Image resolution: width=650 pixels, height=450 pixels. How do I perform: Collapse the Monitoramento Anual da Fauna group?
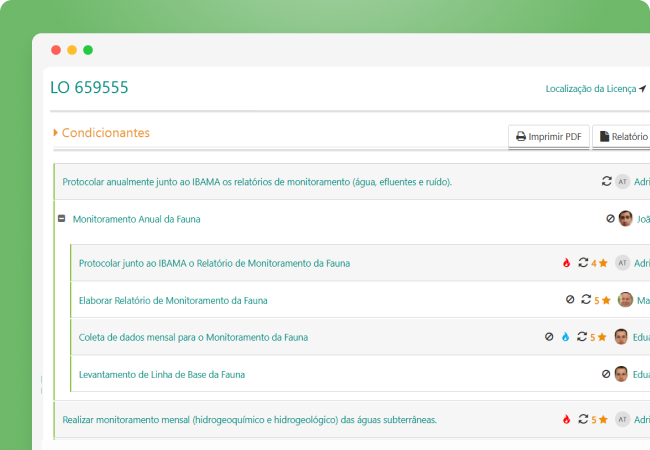coord(61,218)
